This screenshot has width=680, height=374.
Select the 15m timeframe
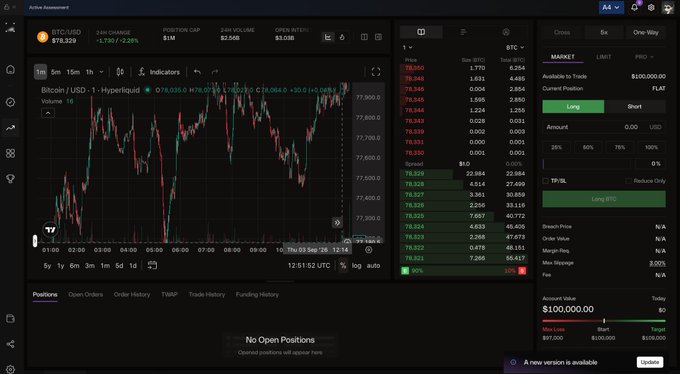coord(73,72)
